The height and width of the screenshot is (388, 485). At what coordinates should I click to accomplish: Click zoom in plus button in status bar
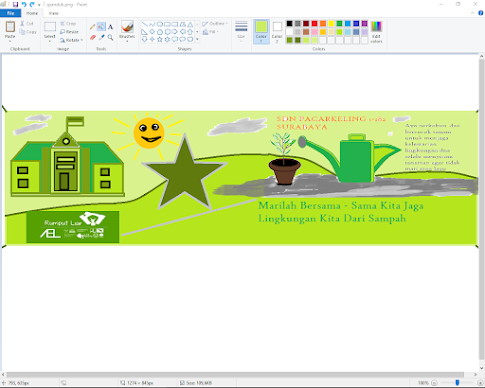click(480, 383)
